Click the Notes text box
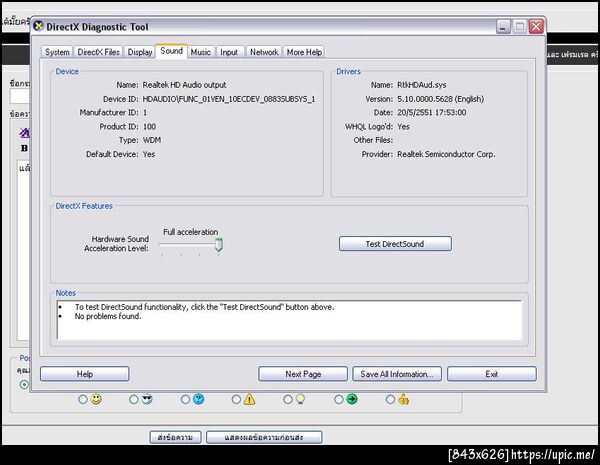 point(290,320)
